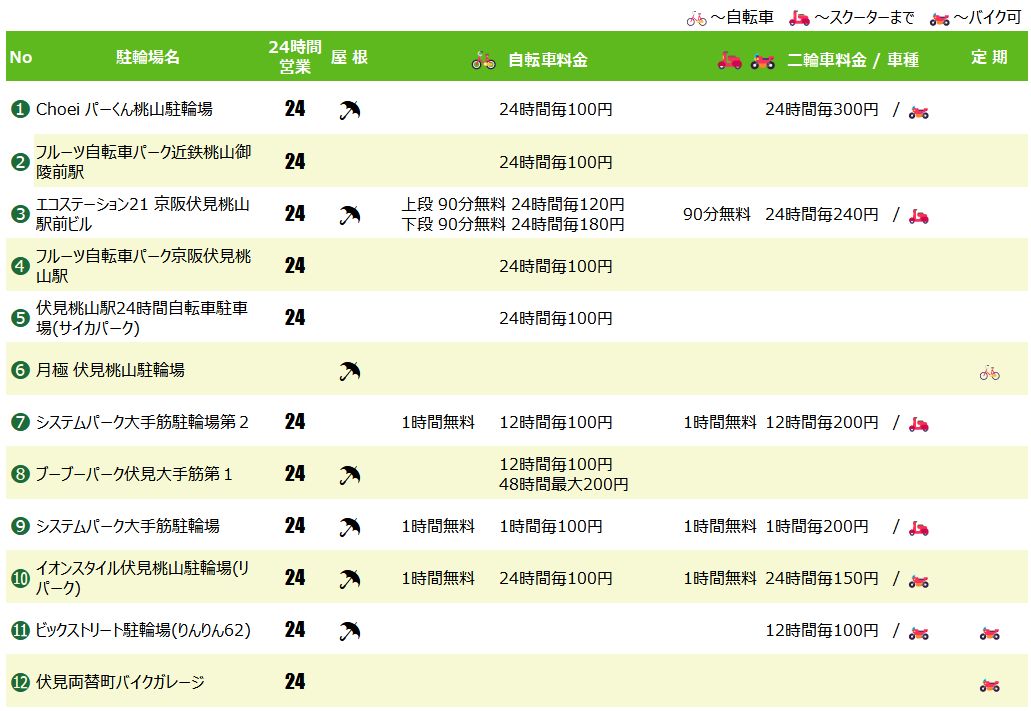
Task: Click the number 7 badge
Action: coord(20,422)
